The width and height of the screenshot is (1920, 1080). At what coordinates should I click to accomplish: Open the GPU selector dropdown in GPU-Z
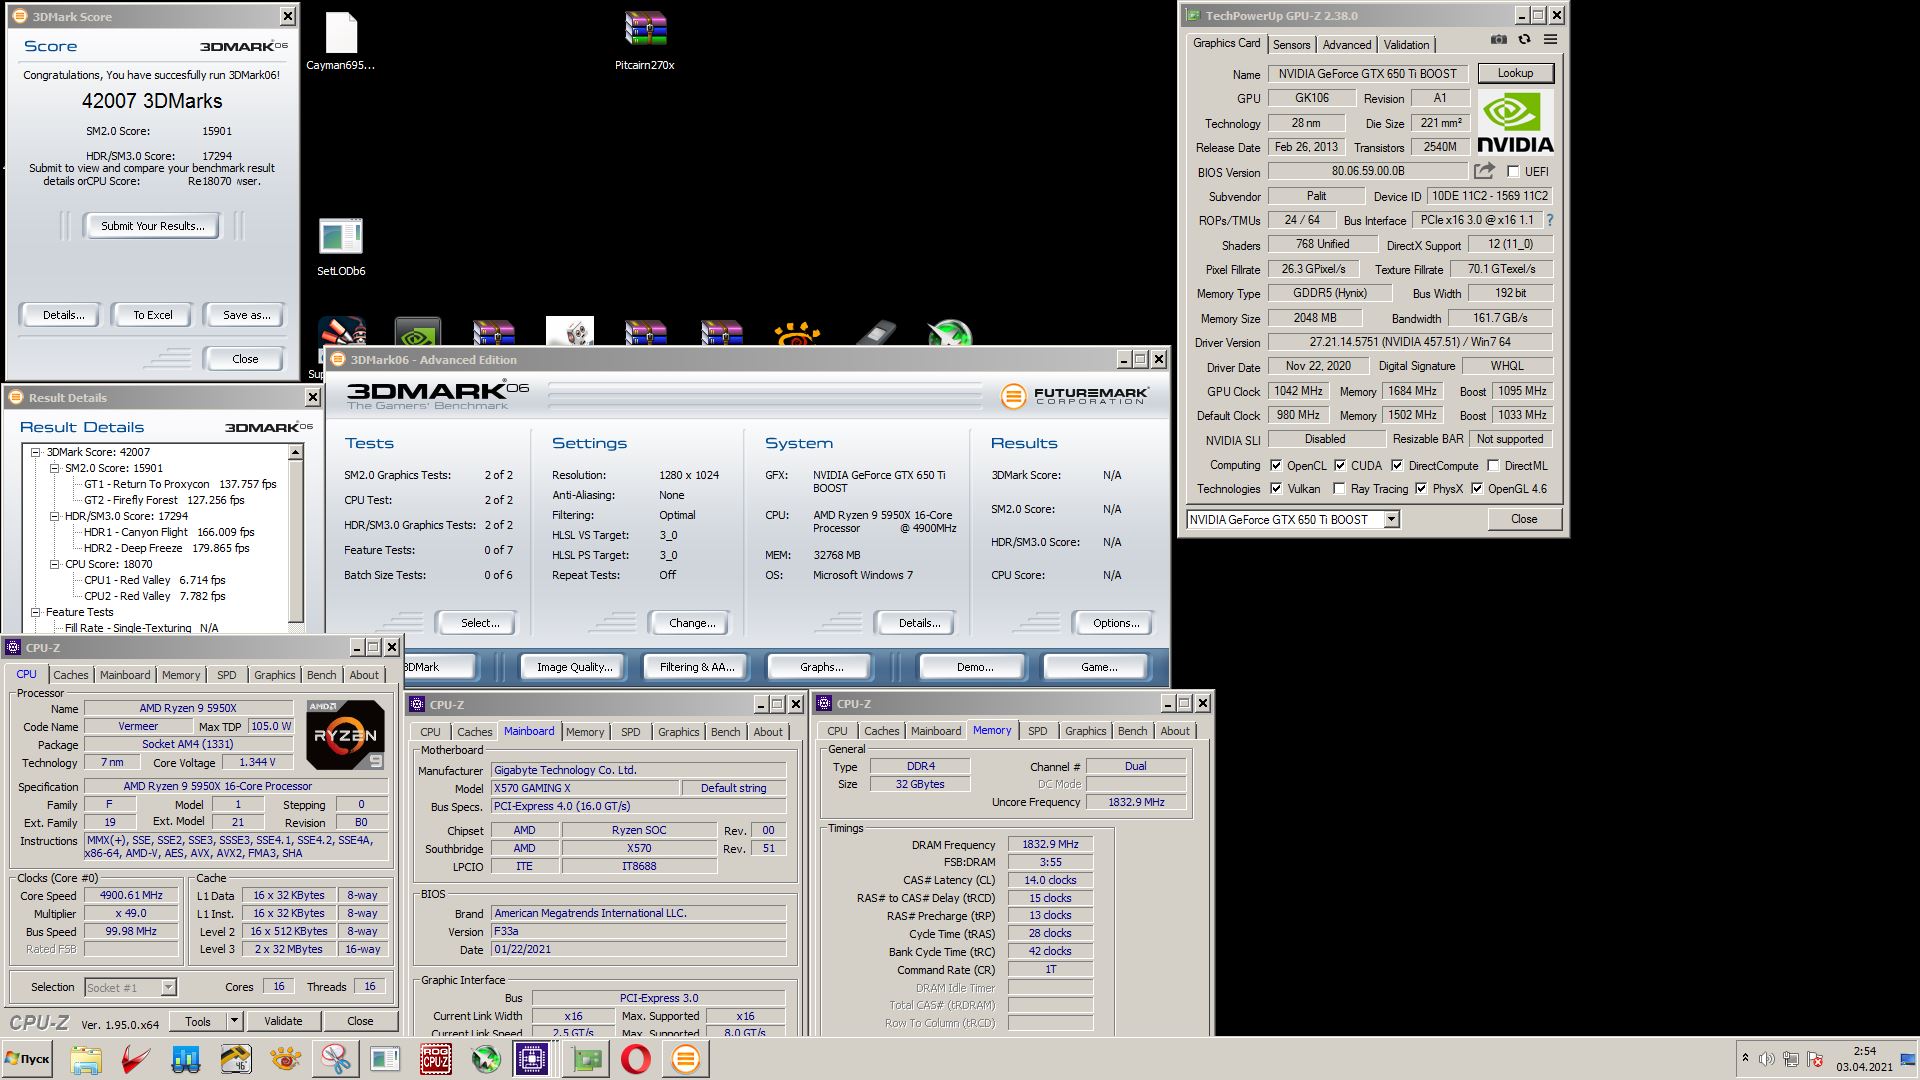click(x=1391, y=519)
